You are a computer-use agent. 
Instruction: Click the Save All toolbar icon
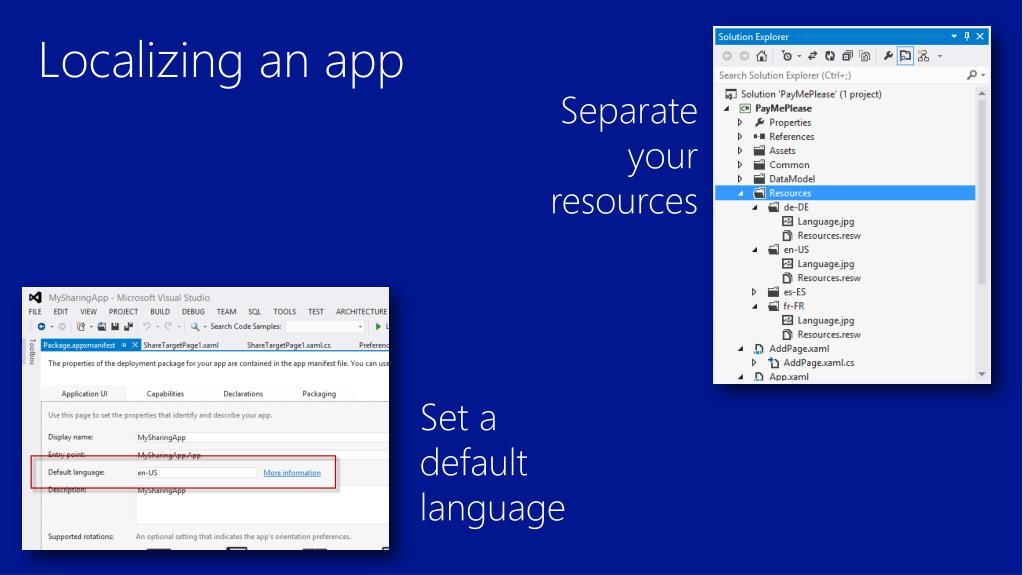tap(129, 326)
